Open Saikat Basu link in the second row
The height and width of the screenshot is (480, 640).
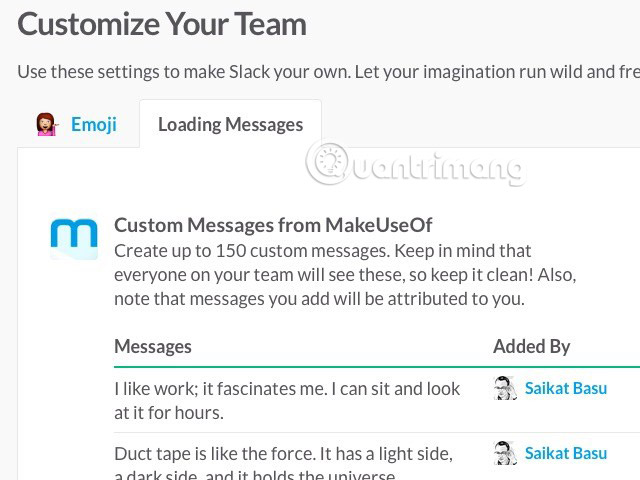tap(565, 453)
